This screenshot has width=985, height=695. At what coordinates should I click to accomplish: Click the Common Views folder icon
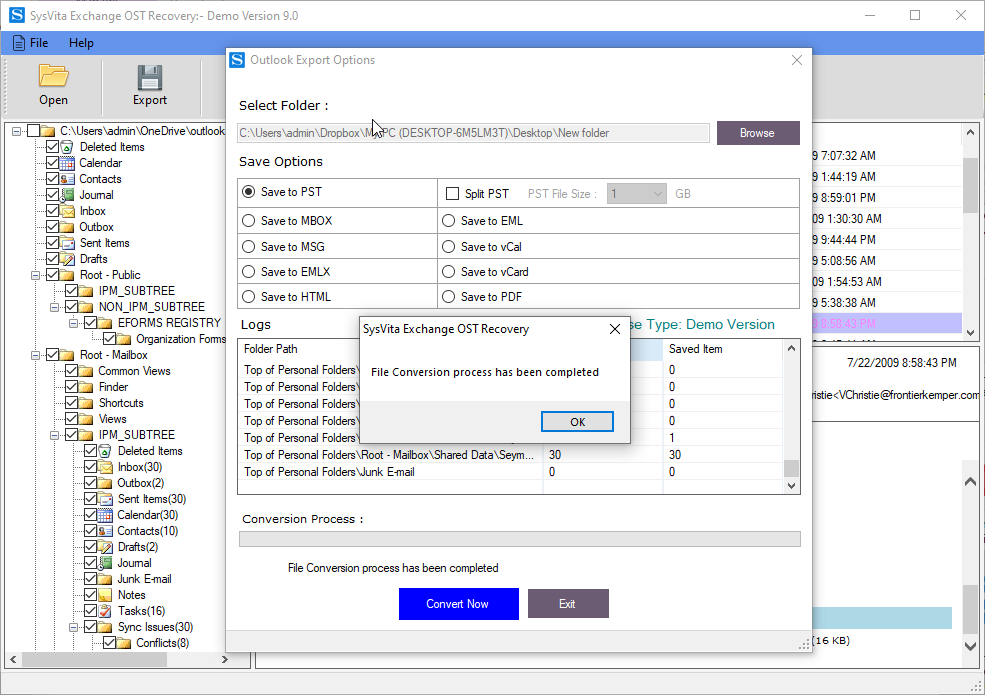click(x=86, y=371)
